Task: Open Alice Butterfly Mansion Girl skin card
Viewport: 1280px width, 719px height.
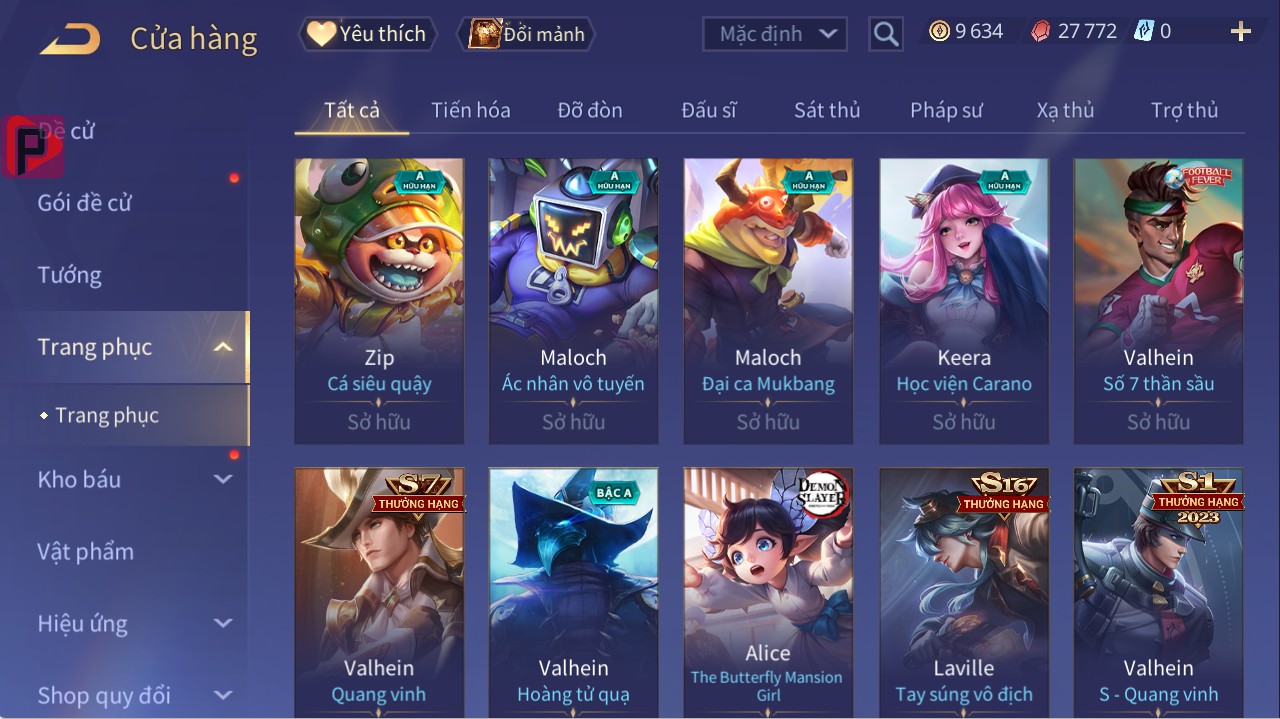Action: (x=768, y=593)
